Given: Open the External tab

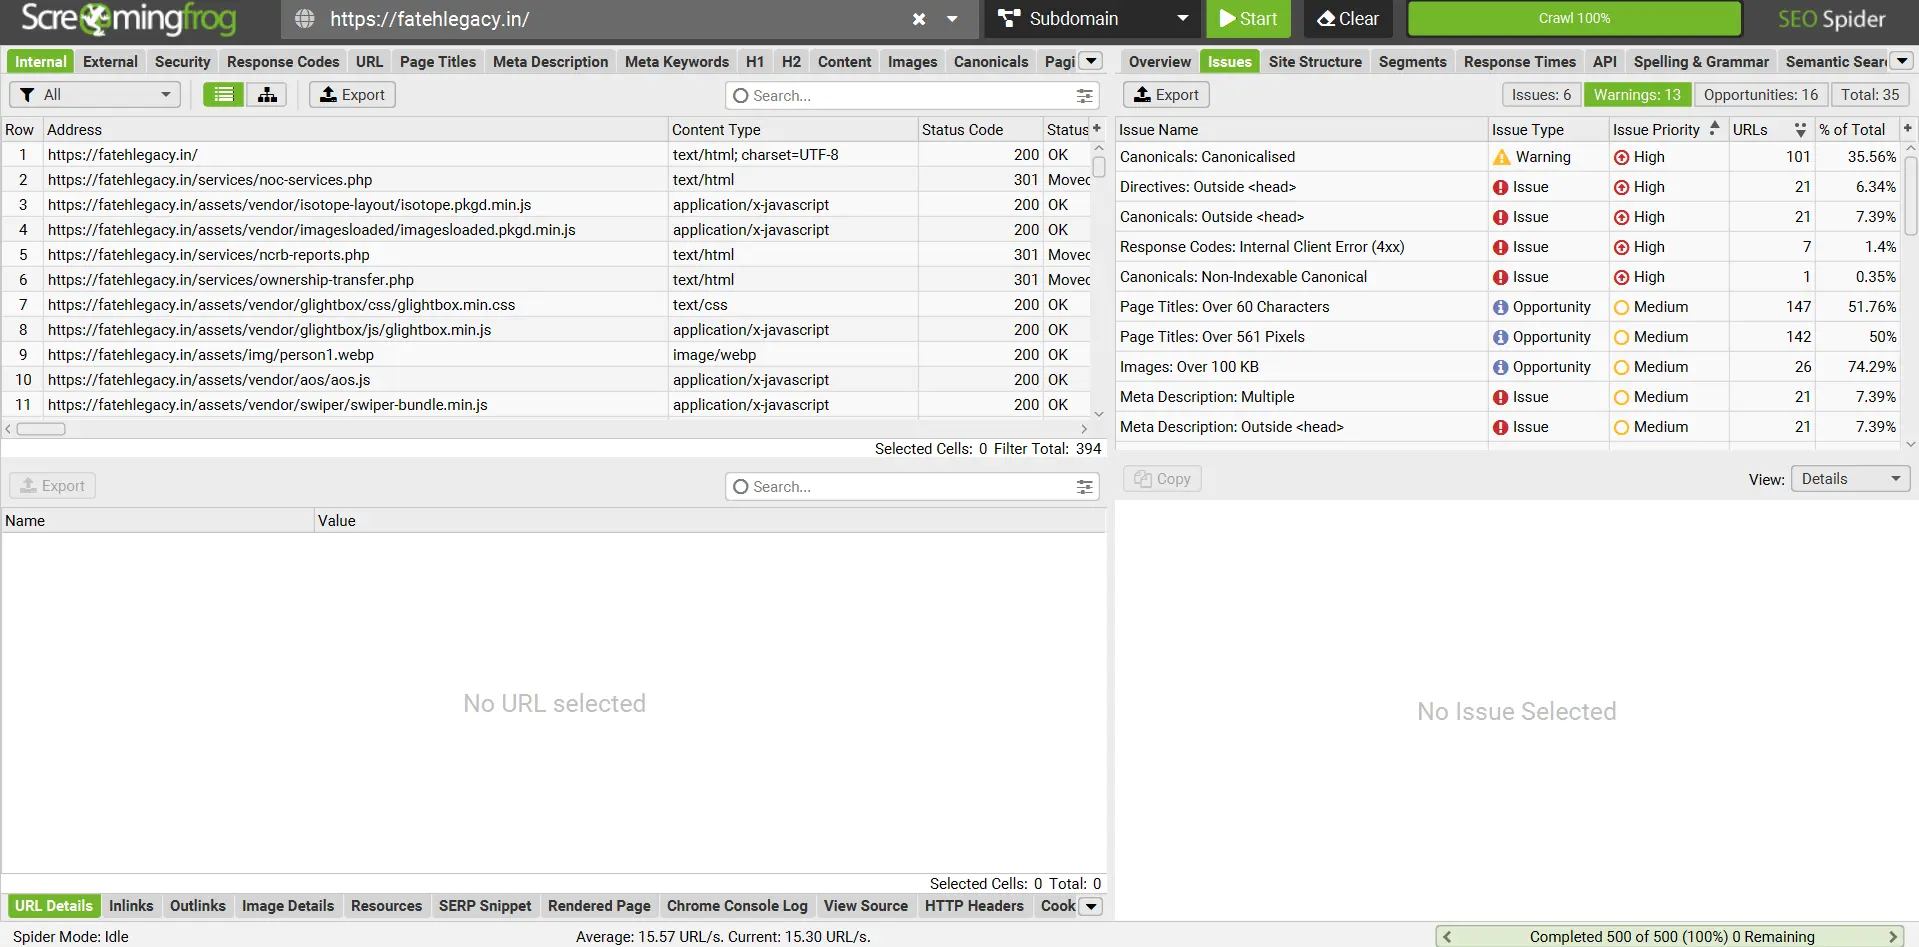Looking at the screenshot, I should click(x=110, y=62).
